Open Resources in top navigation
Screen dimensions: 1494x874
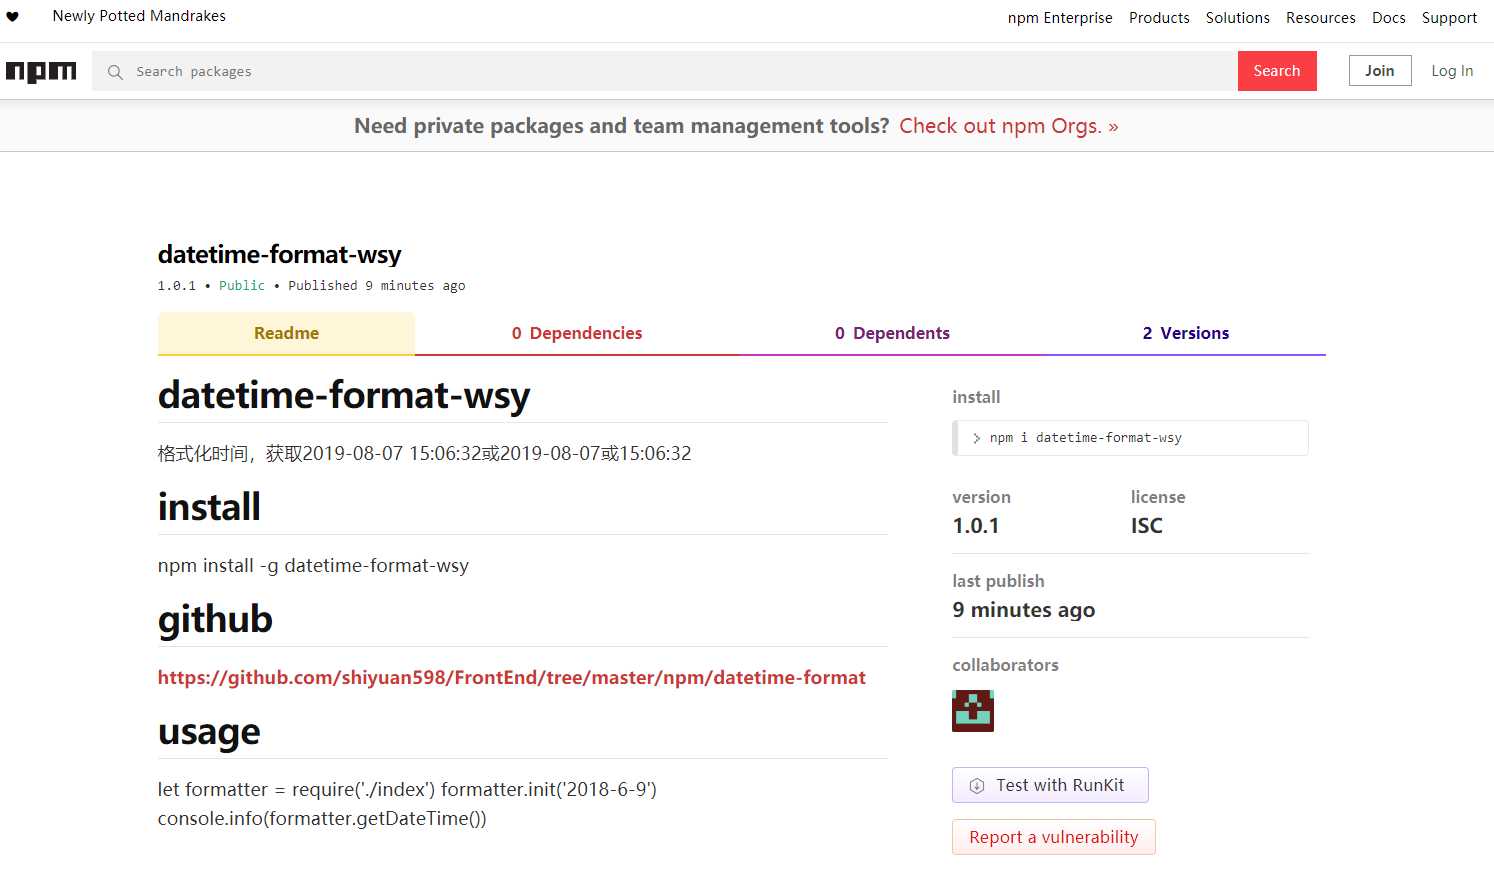click(1321, 18)
